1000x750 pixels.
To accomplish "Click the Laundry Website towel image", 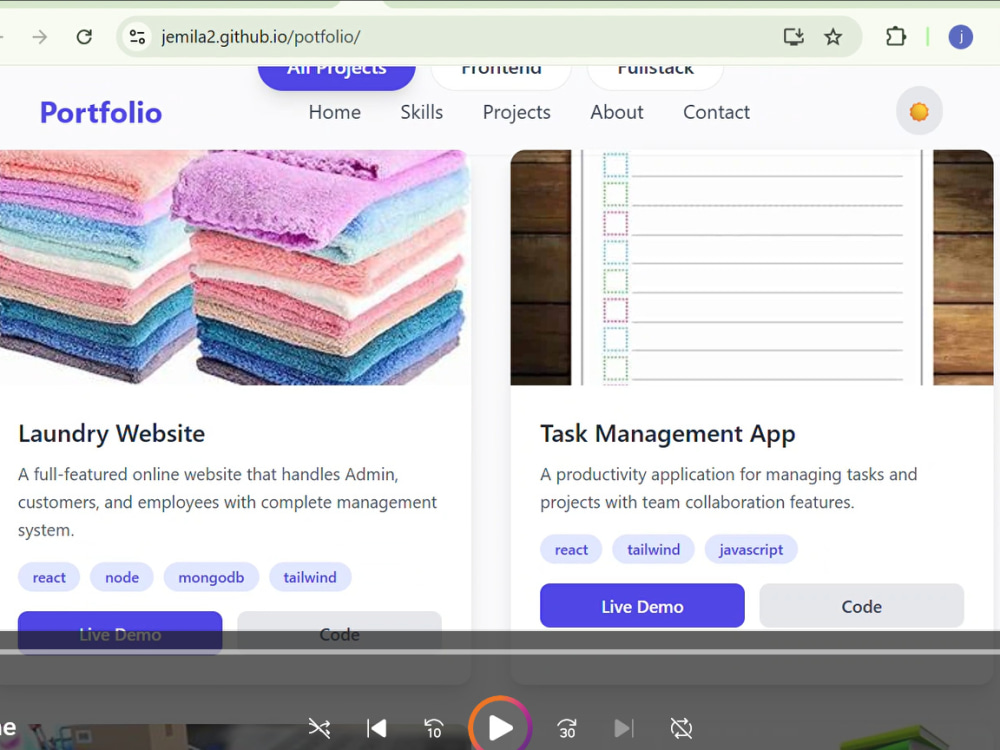I will (x=235, y=267).
